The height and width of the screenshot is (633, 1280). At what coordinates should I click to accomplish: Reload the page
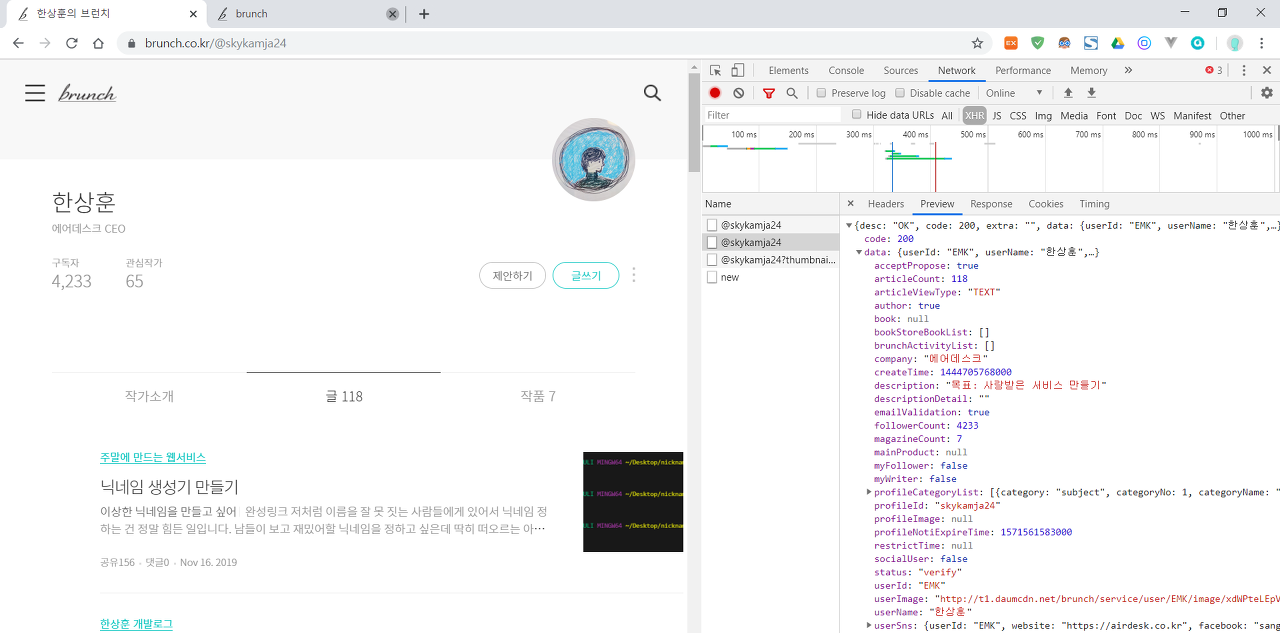(71, 43)
